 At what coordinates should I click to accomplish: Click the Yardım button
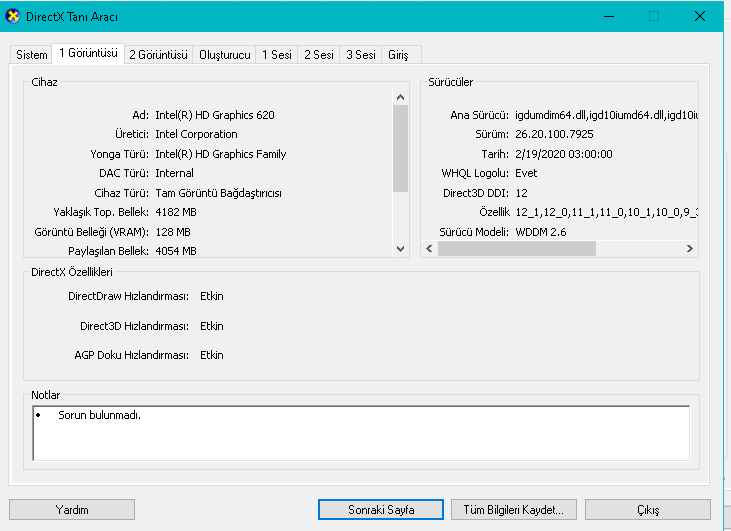(x=72, y=510)
